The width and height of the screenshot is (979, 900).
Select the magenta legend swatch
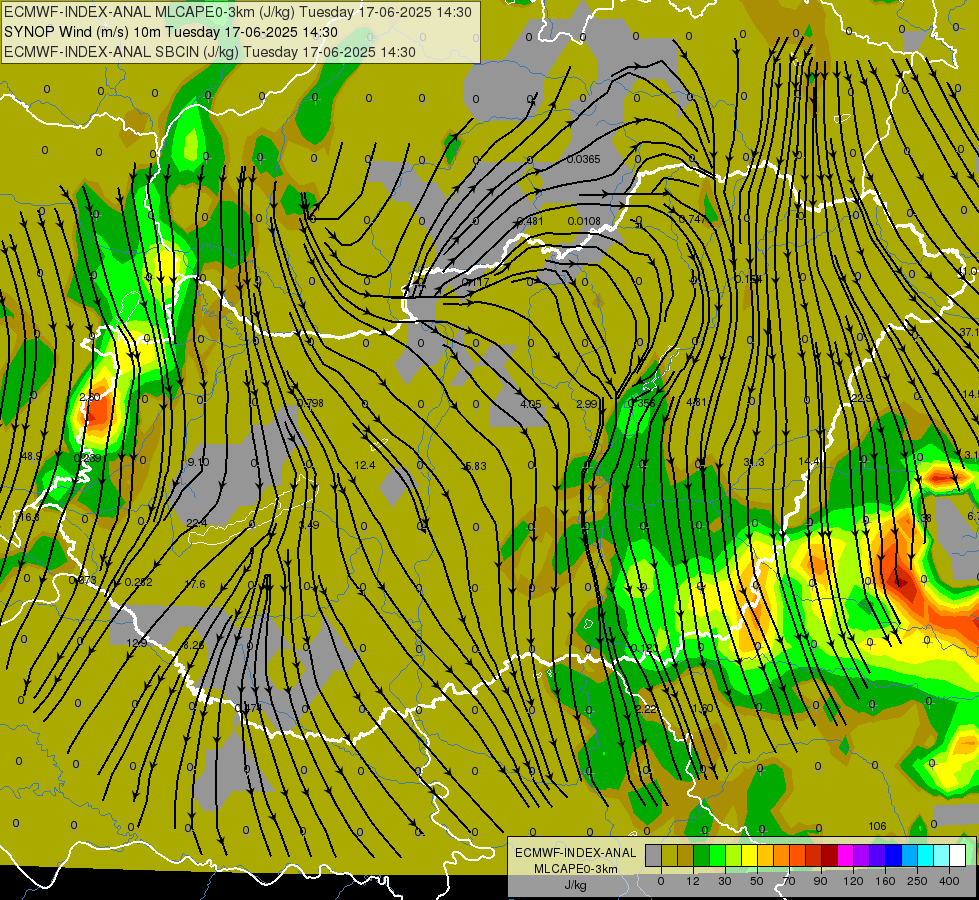point(845,855)
